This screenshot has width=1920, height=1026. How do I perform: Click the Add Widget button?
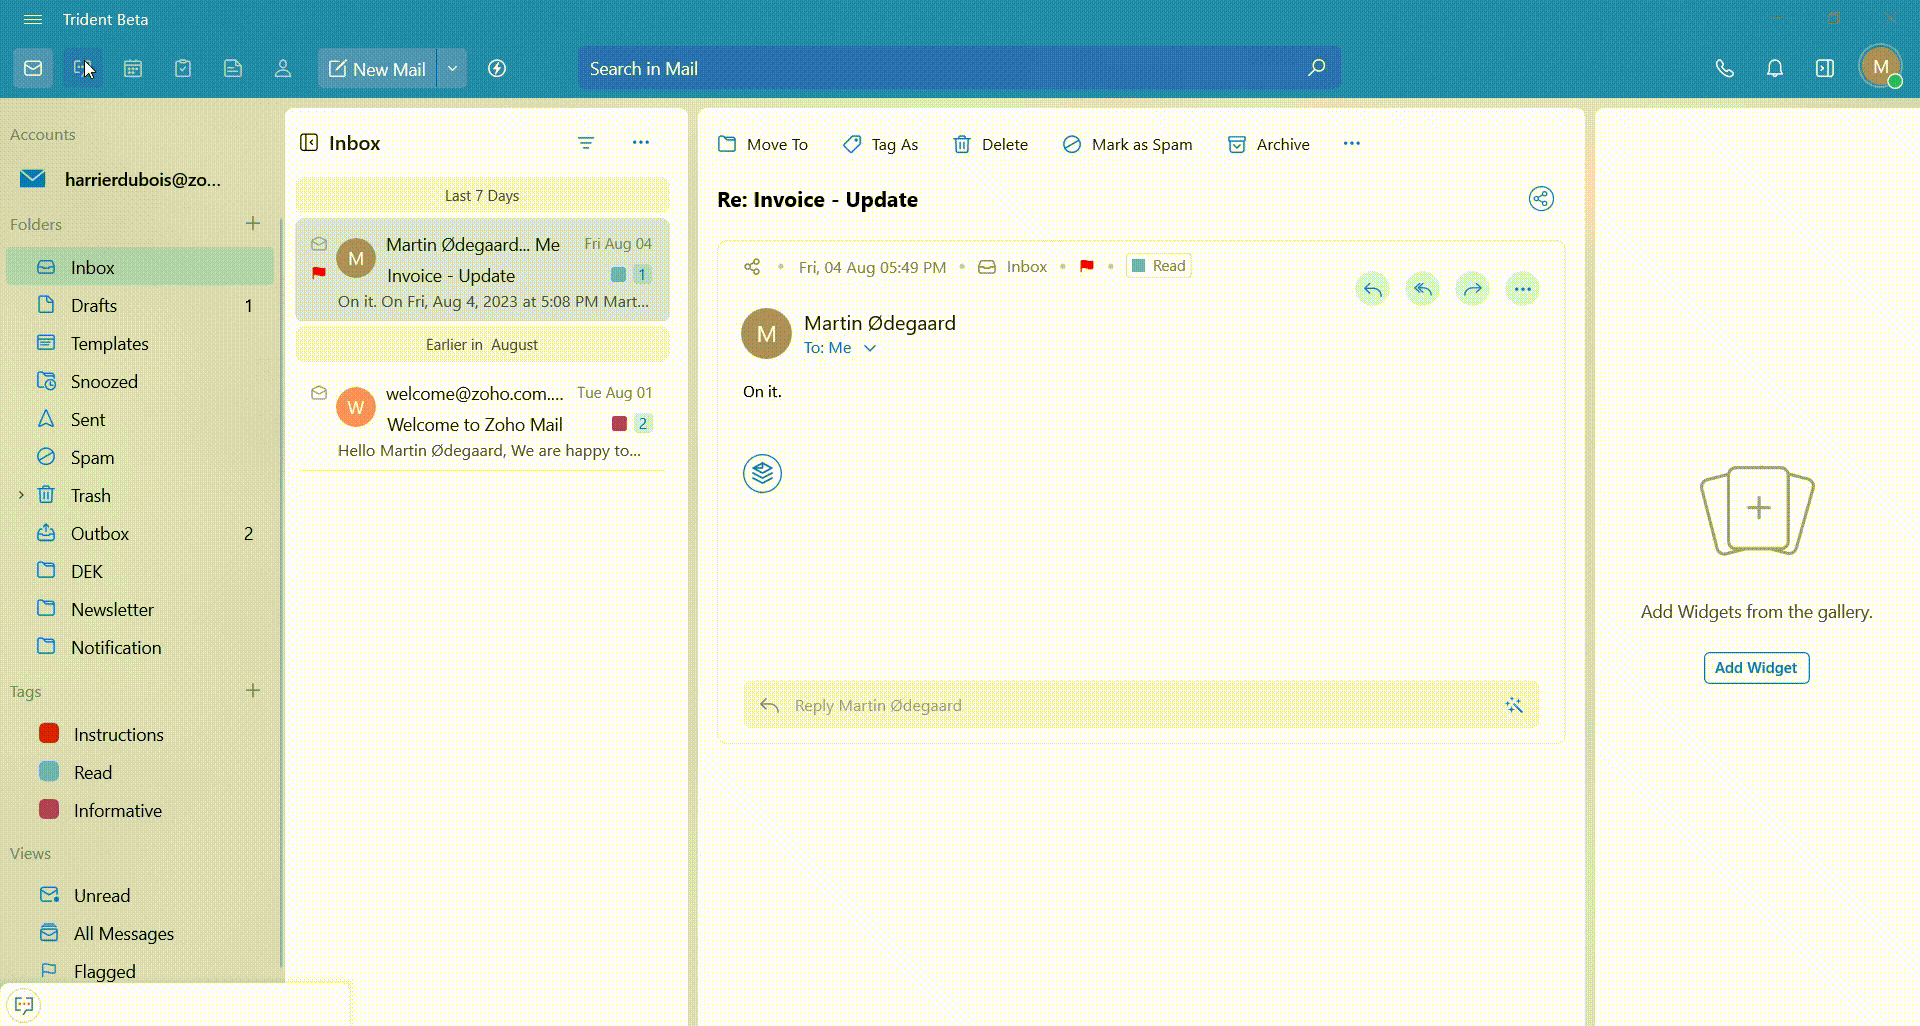click(x=1755, y=668)
